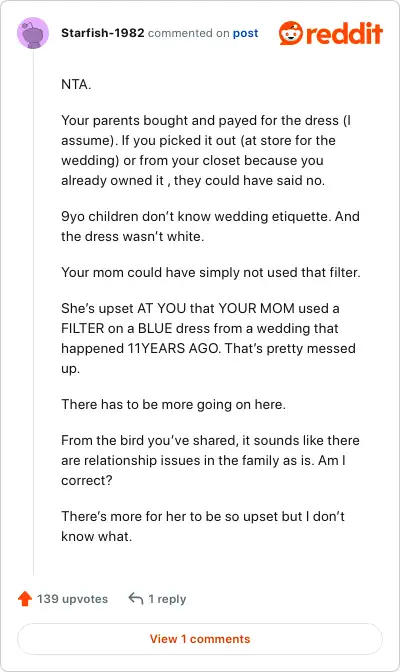Click 'There has to be more' line
The height and width of the screenshot is (672, 400).
click(x=173, y=404)
